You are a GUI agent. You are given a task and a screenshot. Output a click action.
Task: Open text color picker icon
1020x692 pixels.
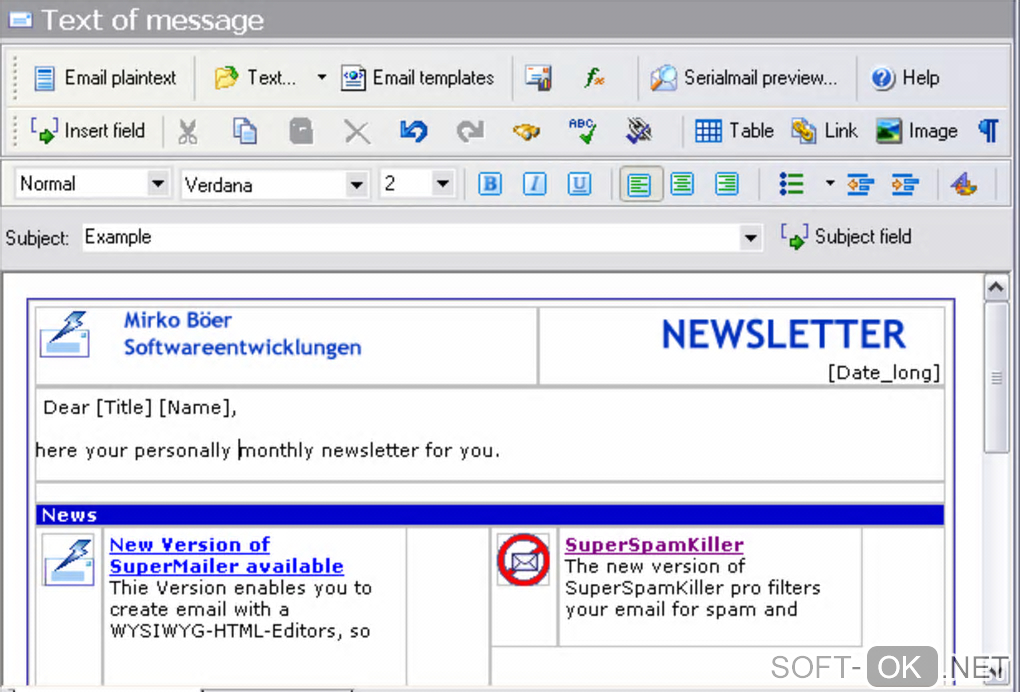(964, 185)
